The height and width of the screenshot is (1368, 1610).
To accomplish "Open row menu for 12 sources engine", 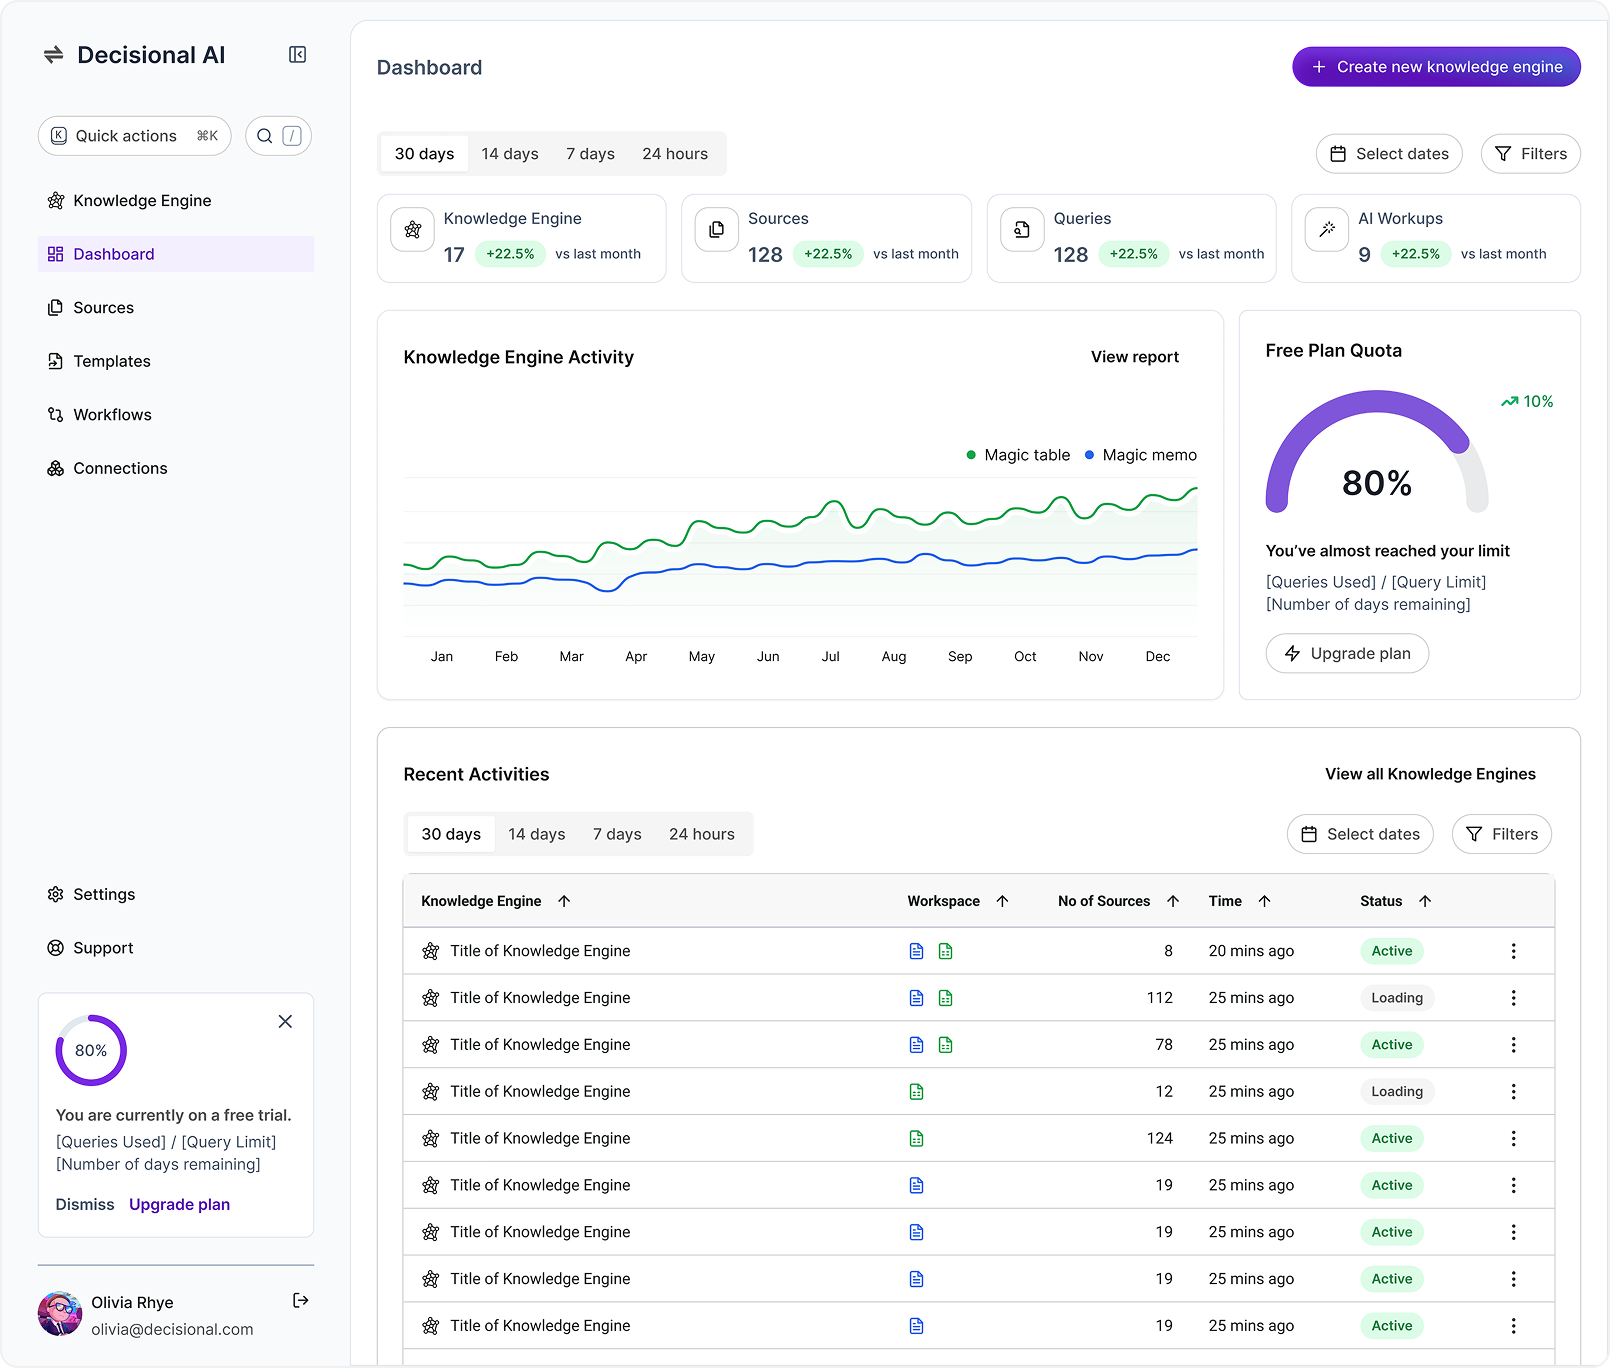I will pos(1513,1092).
